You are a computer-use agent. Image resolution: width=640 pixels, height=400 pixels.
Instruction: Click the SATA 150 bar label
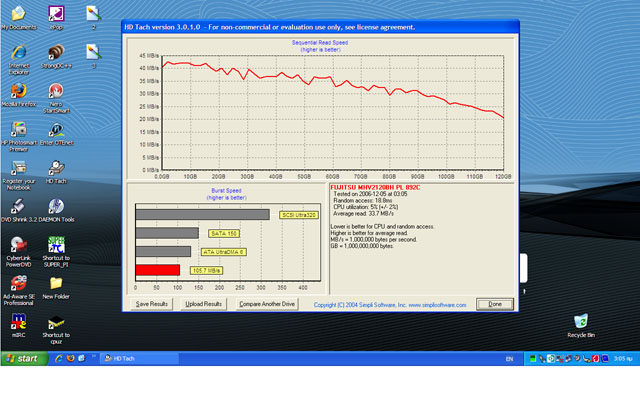tap(224, 233)
